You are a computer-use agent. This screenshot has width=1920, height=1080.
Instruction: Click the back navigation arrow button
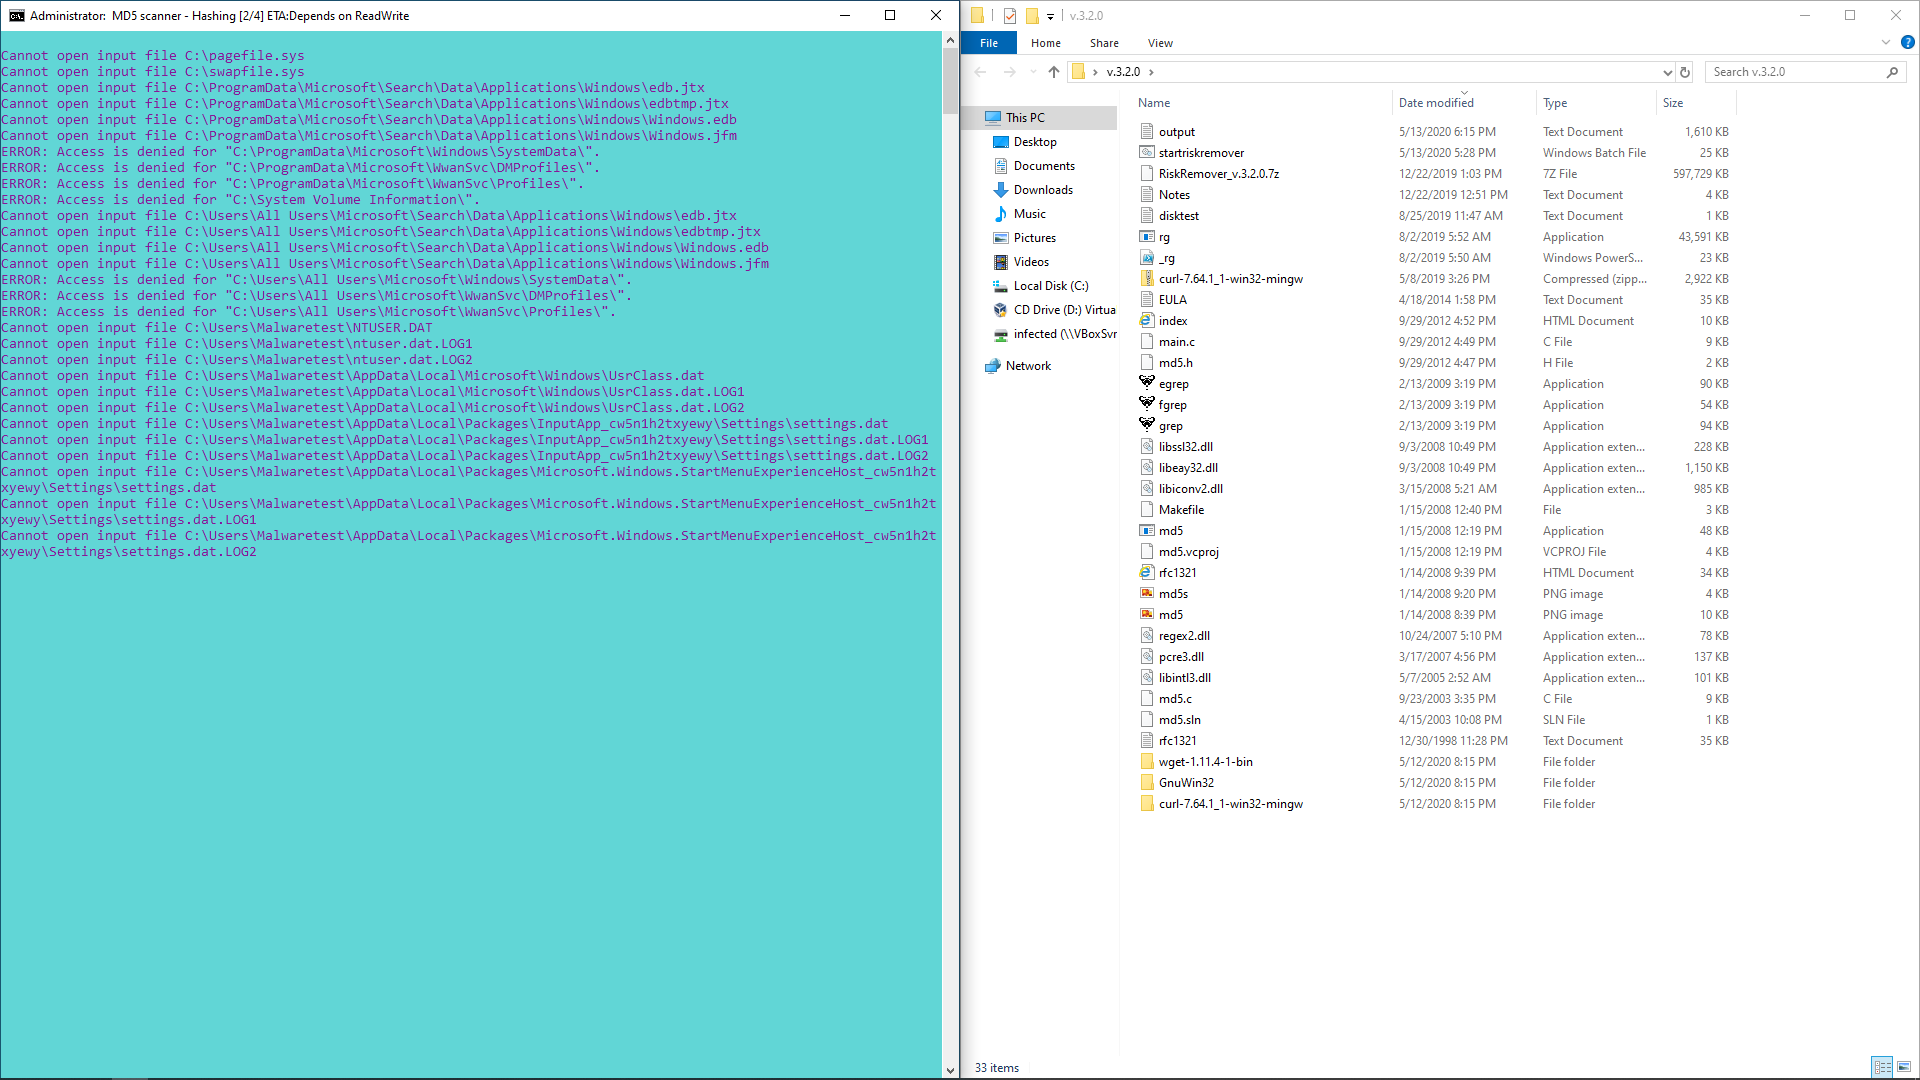tap(978, 71)
